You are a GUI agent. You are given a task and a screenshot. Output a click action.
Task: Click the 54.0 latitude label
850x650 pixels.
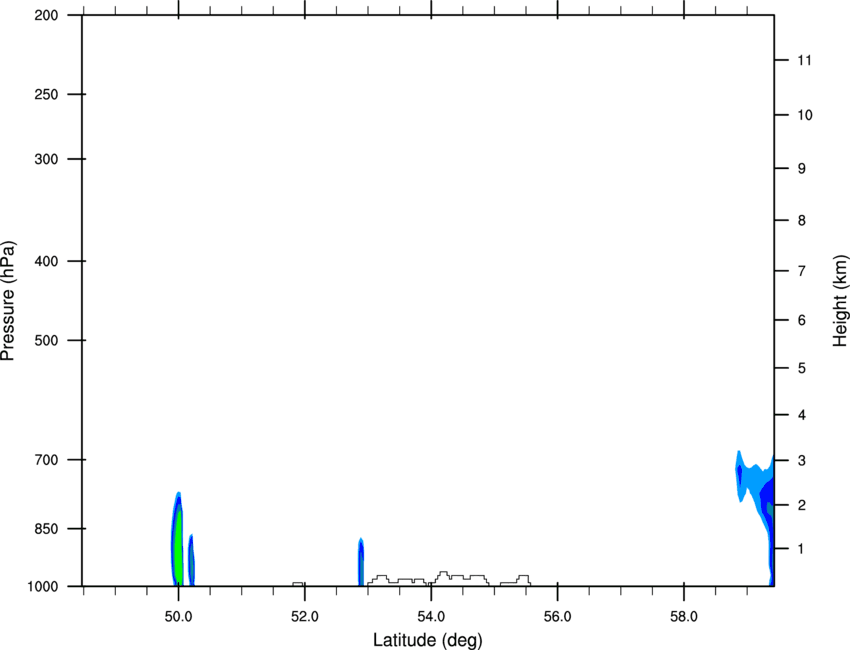click(431, 617)
